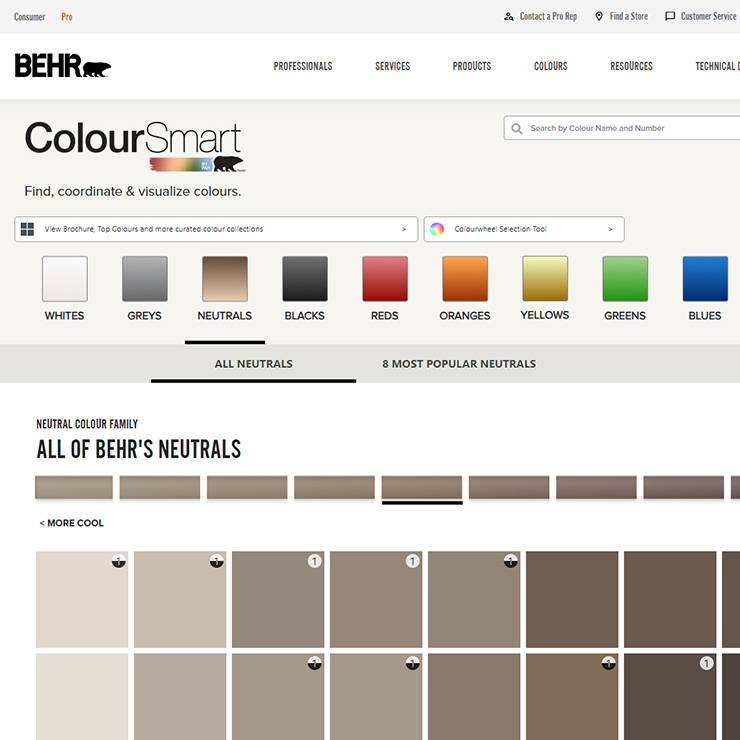Click the BEHR bear logo
This screenshot has height=740, width=740.
click(x=63, y=65)
